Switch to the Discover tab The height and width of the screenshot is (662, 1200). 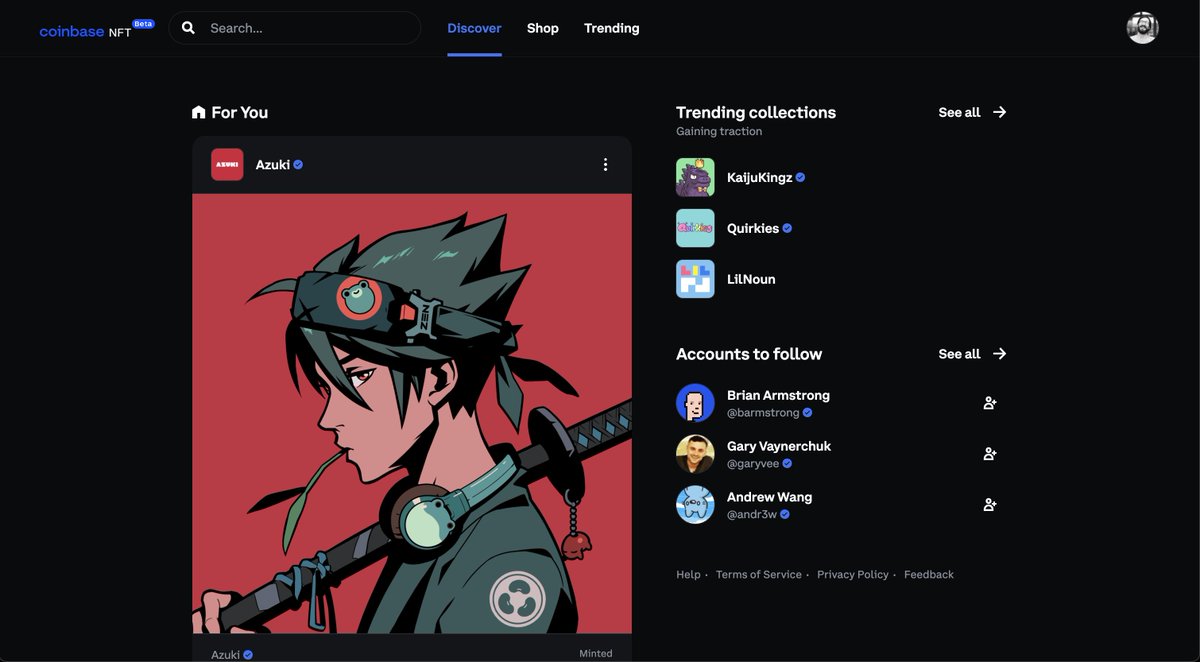pos(474,28)
